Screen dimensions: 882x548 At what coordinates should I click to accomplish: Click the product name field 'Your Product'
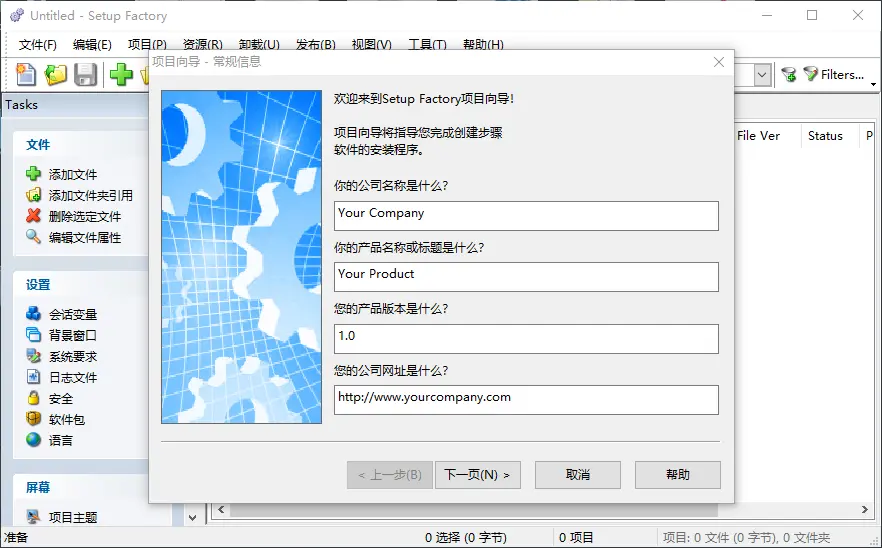tap(526, 277)
